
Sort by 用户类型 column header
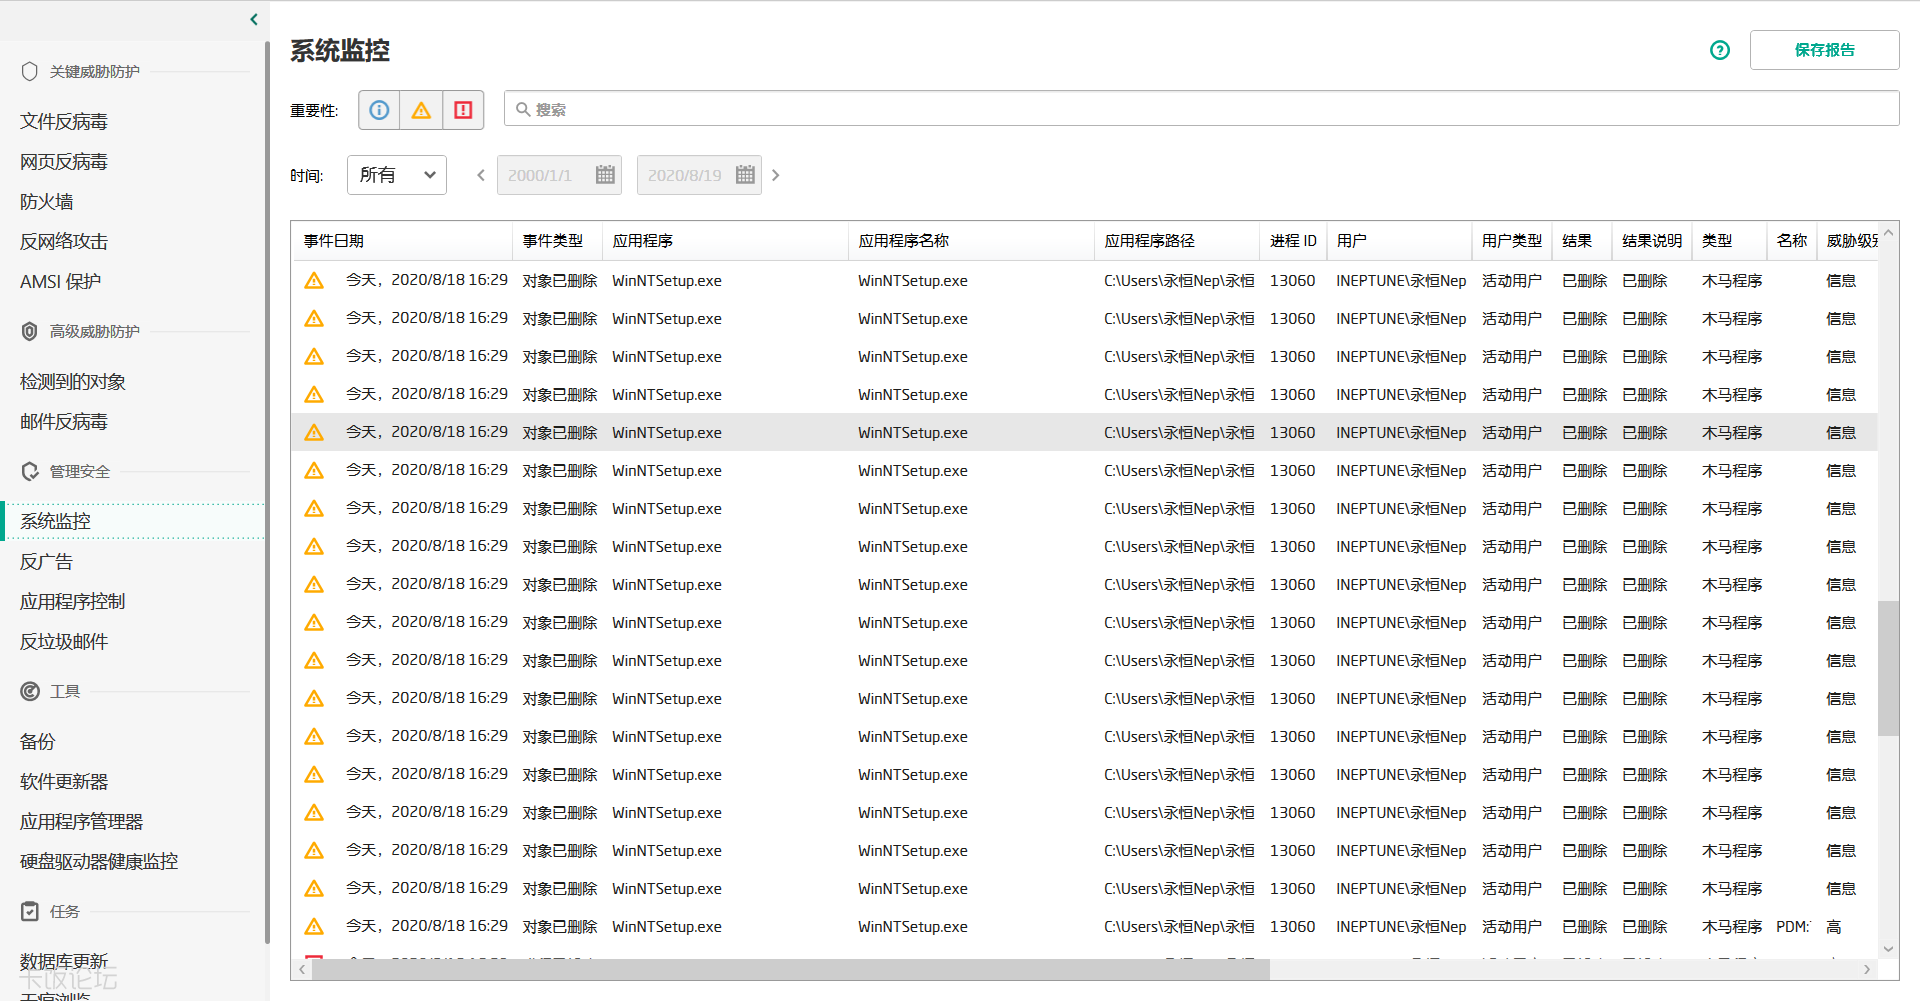[x=1511, y=241]
